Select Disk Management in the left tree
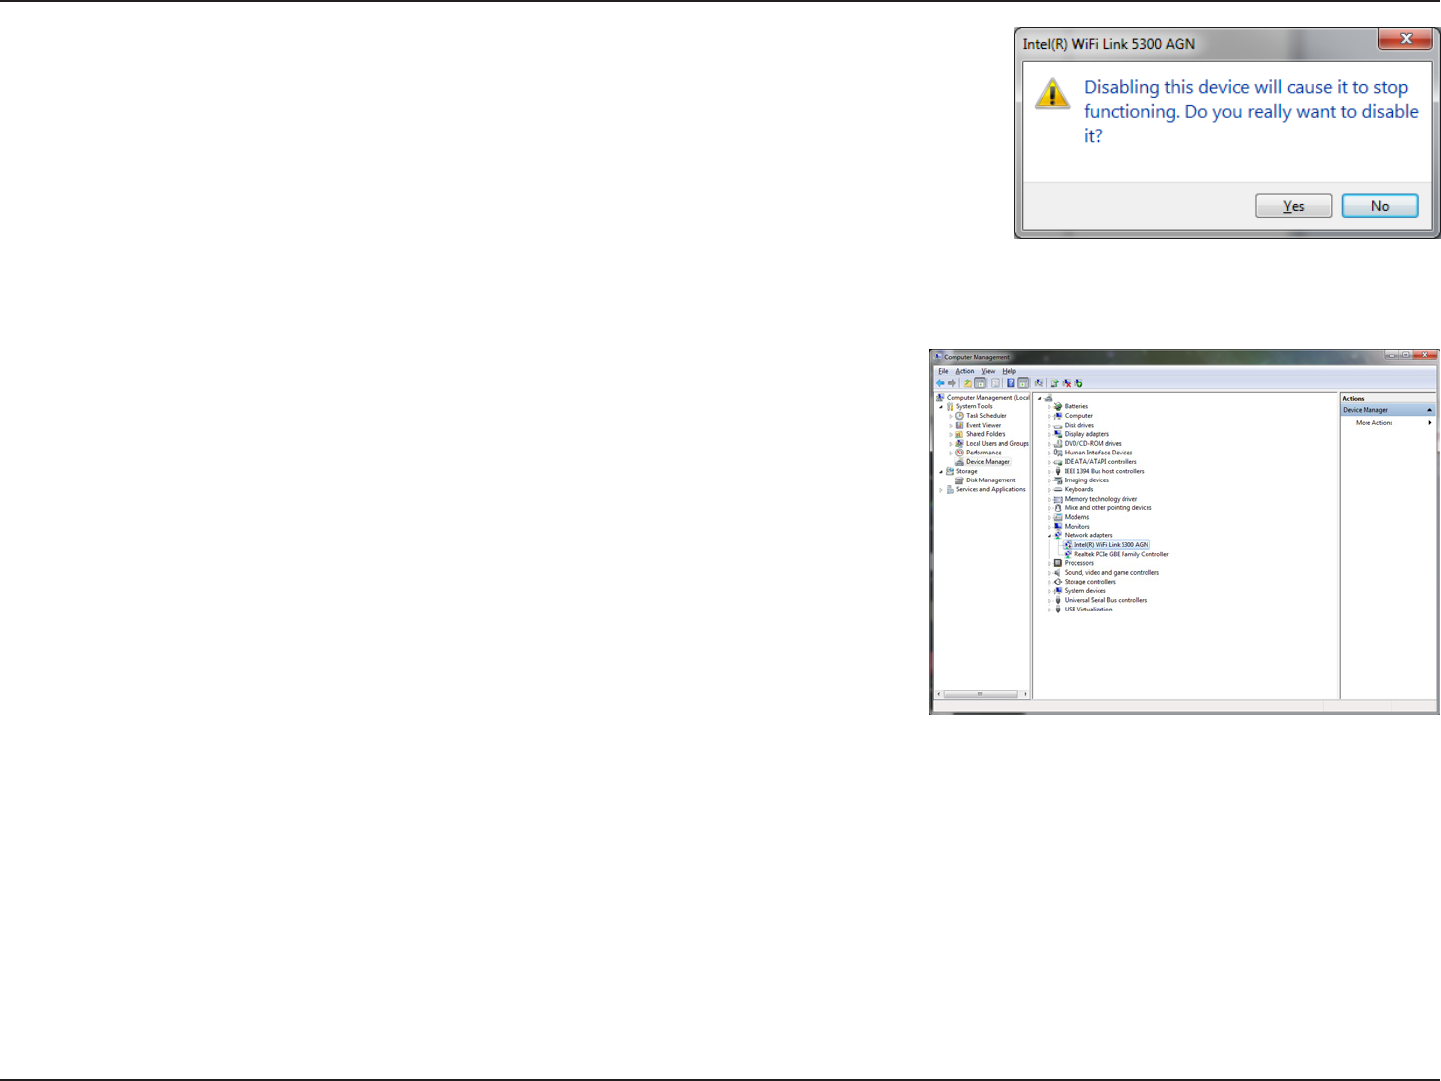The width and height of the screenshot is (1441, 1081). (990, 480)
